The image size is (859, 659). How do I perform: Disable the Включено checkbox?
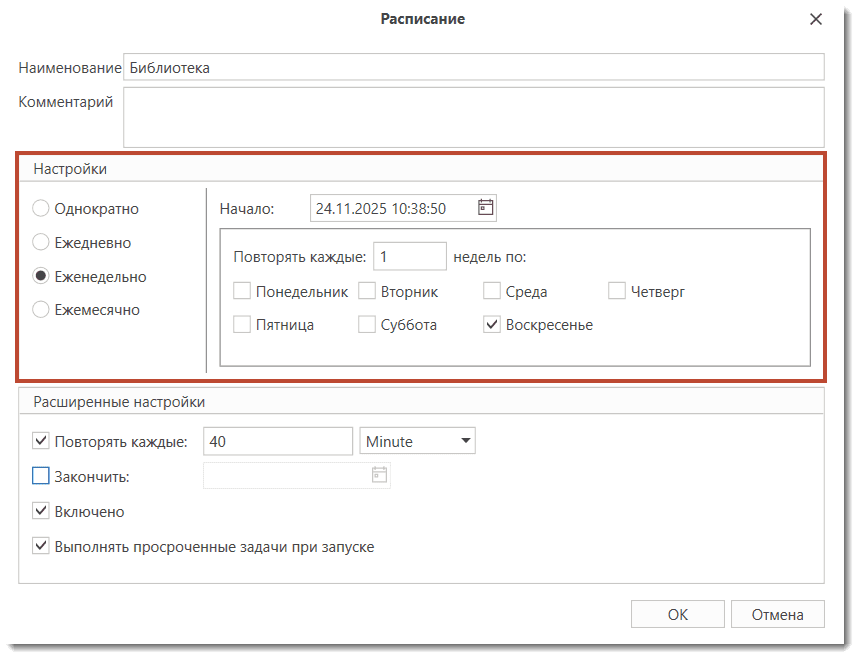41,511
